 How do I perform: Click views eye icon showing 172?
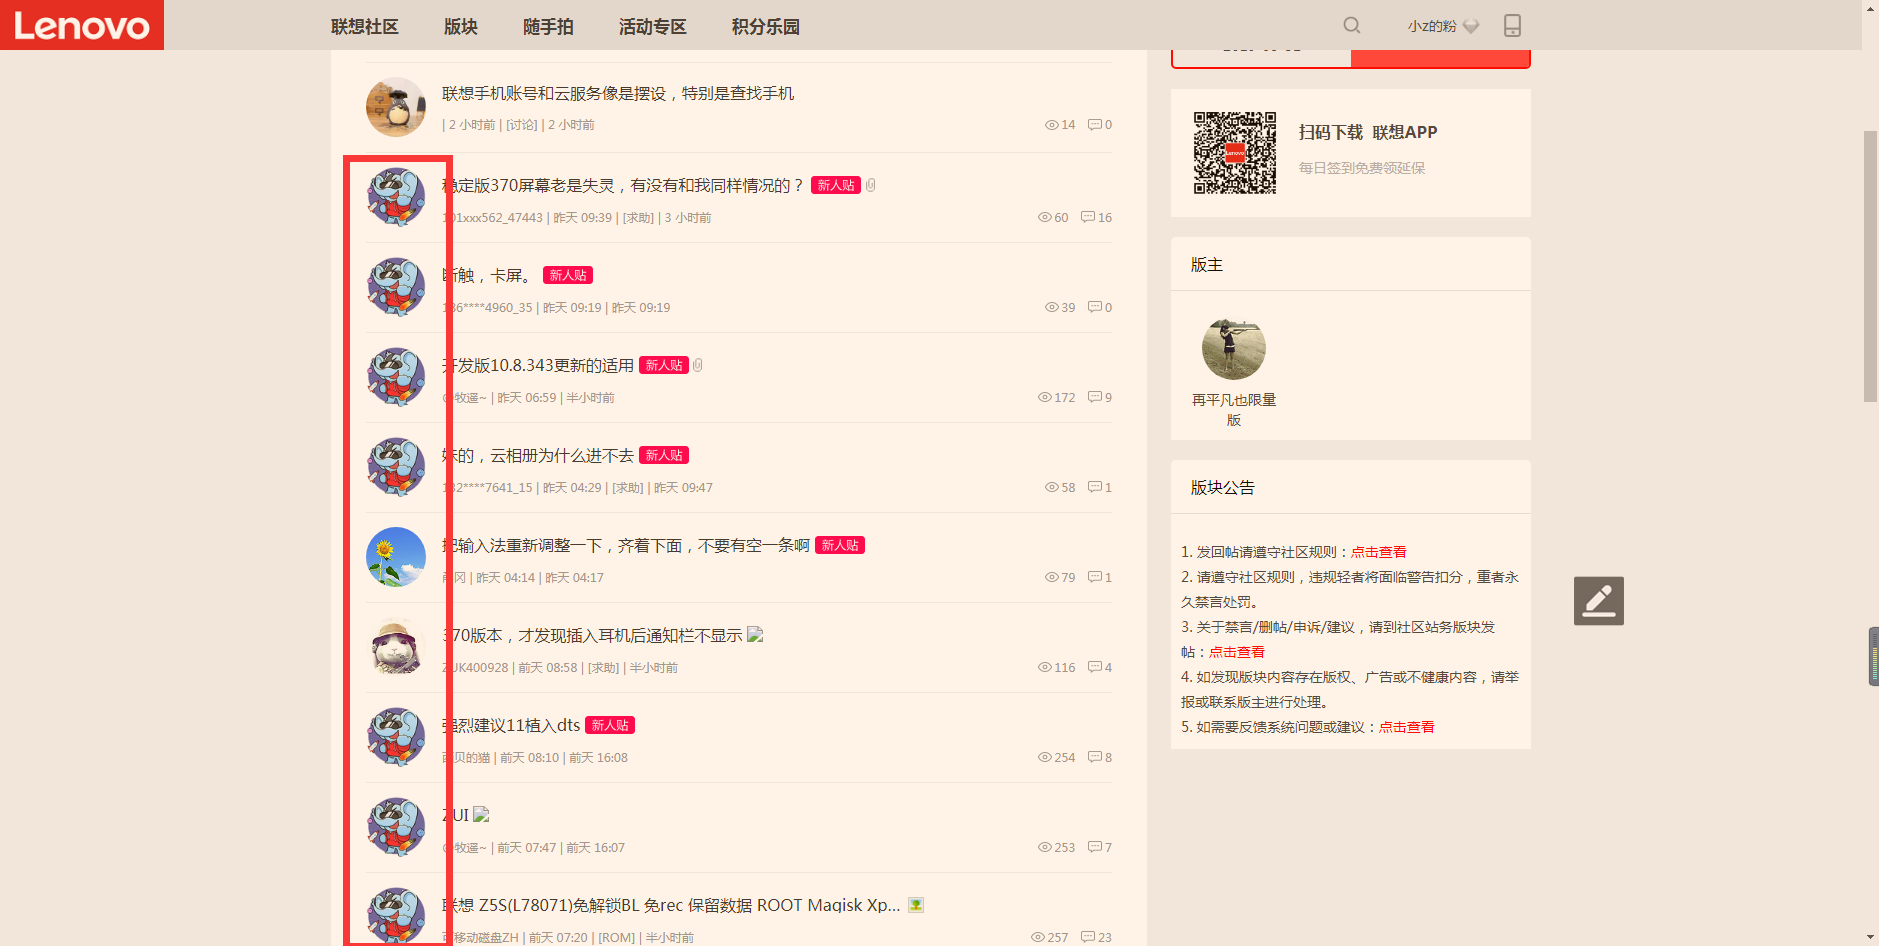click(x=1044, y=397)
